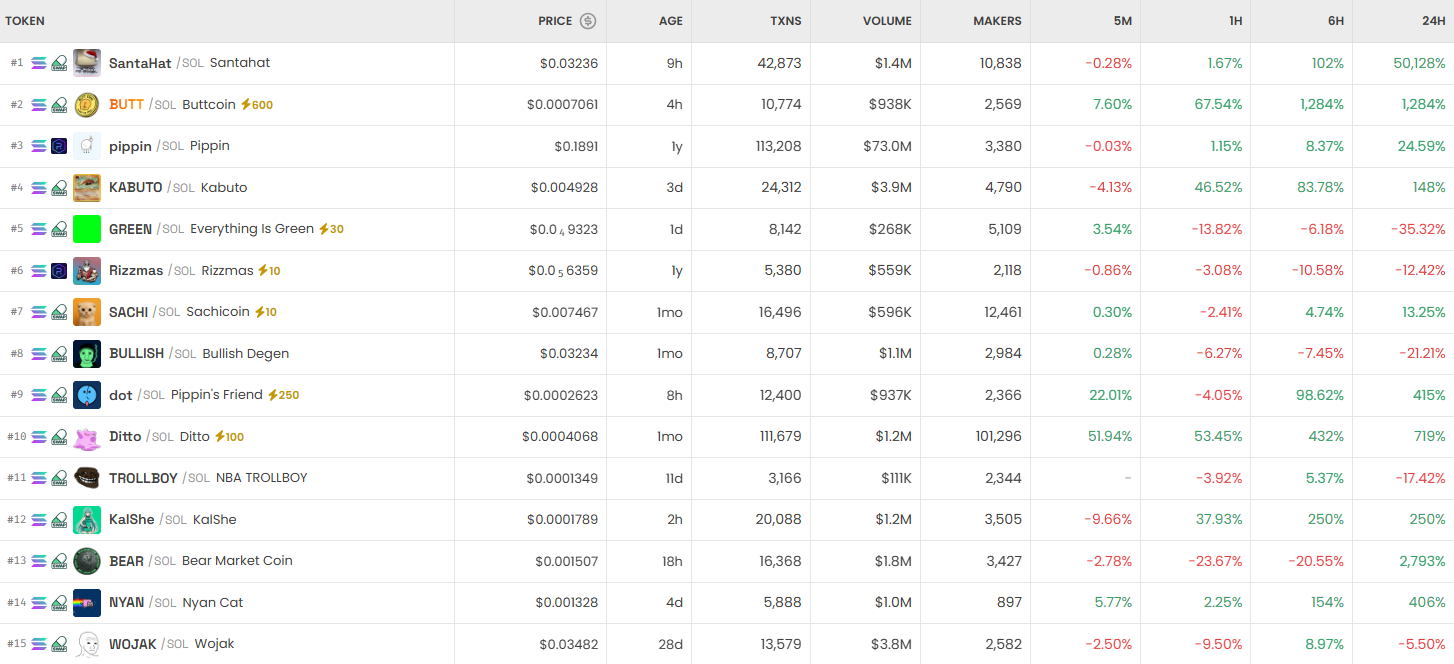Image resolution: width=1454 pixels, height=664 pixels.
Task: Click the Solana chain icon for WOJAK
Action: pyautogui.click(x=39, y=644)
